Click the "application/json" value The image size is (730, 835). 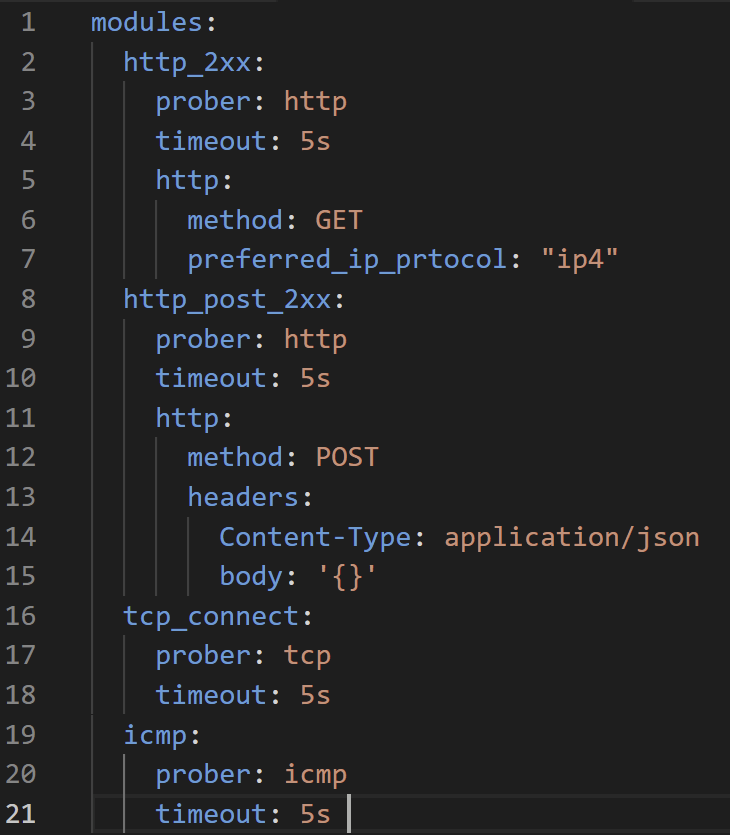(x=571, y=537)
